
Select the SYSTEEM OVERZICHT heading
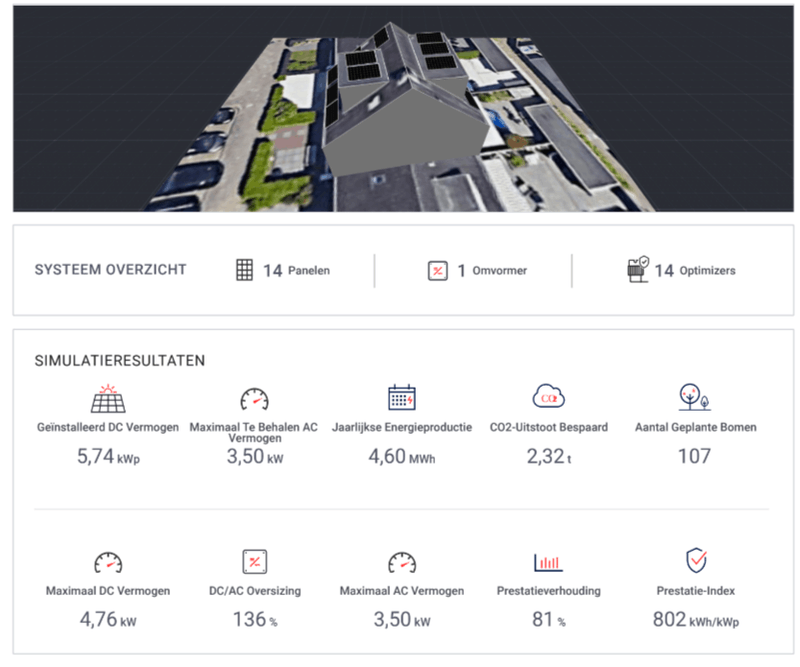click(111, 269)
